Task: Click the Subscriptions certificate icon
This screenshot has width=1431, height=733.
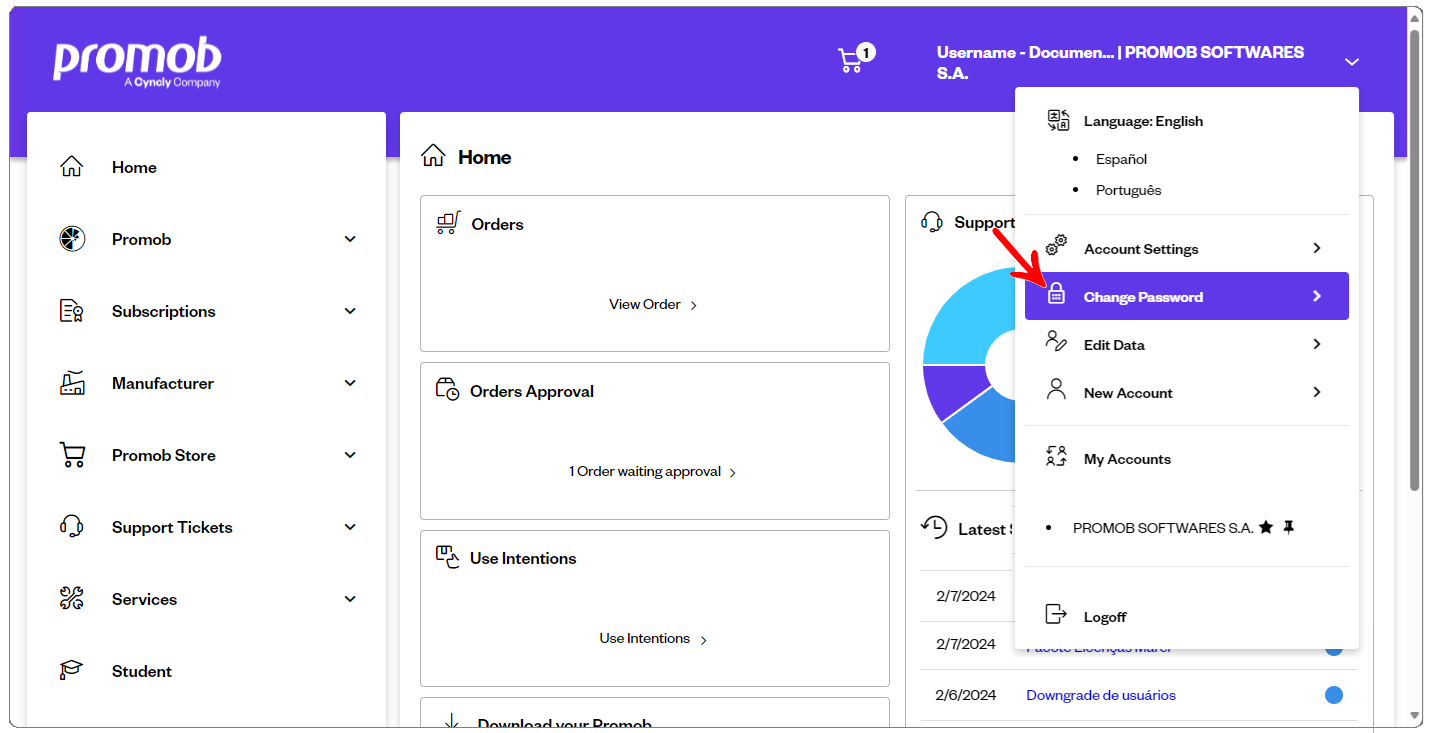Action: point(72,311)
